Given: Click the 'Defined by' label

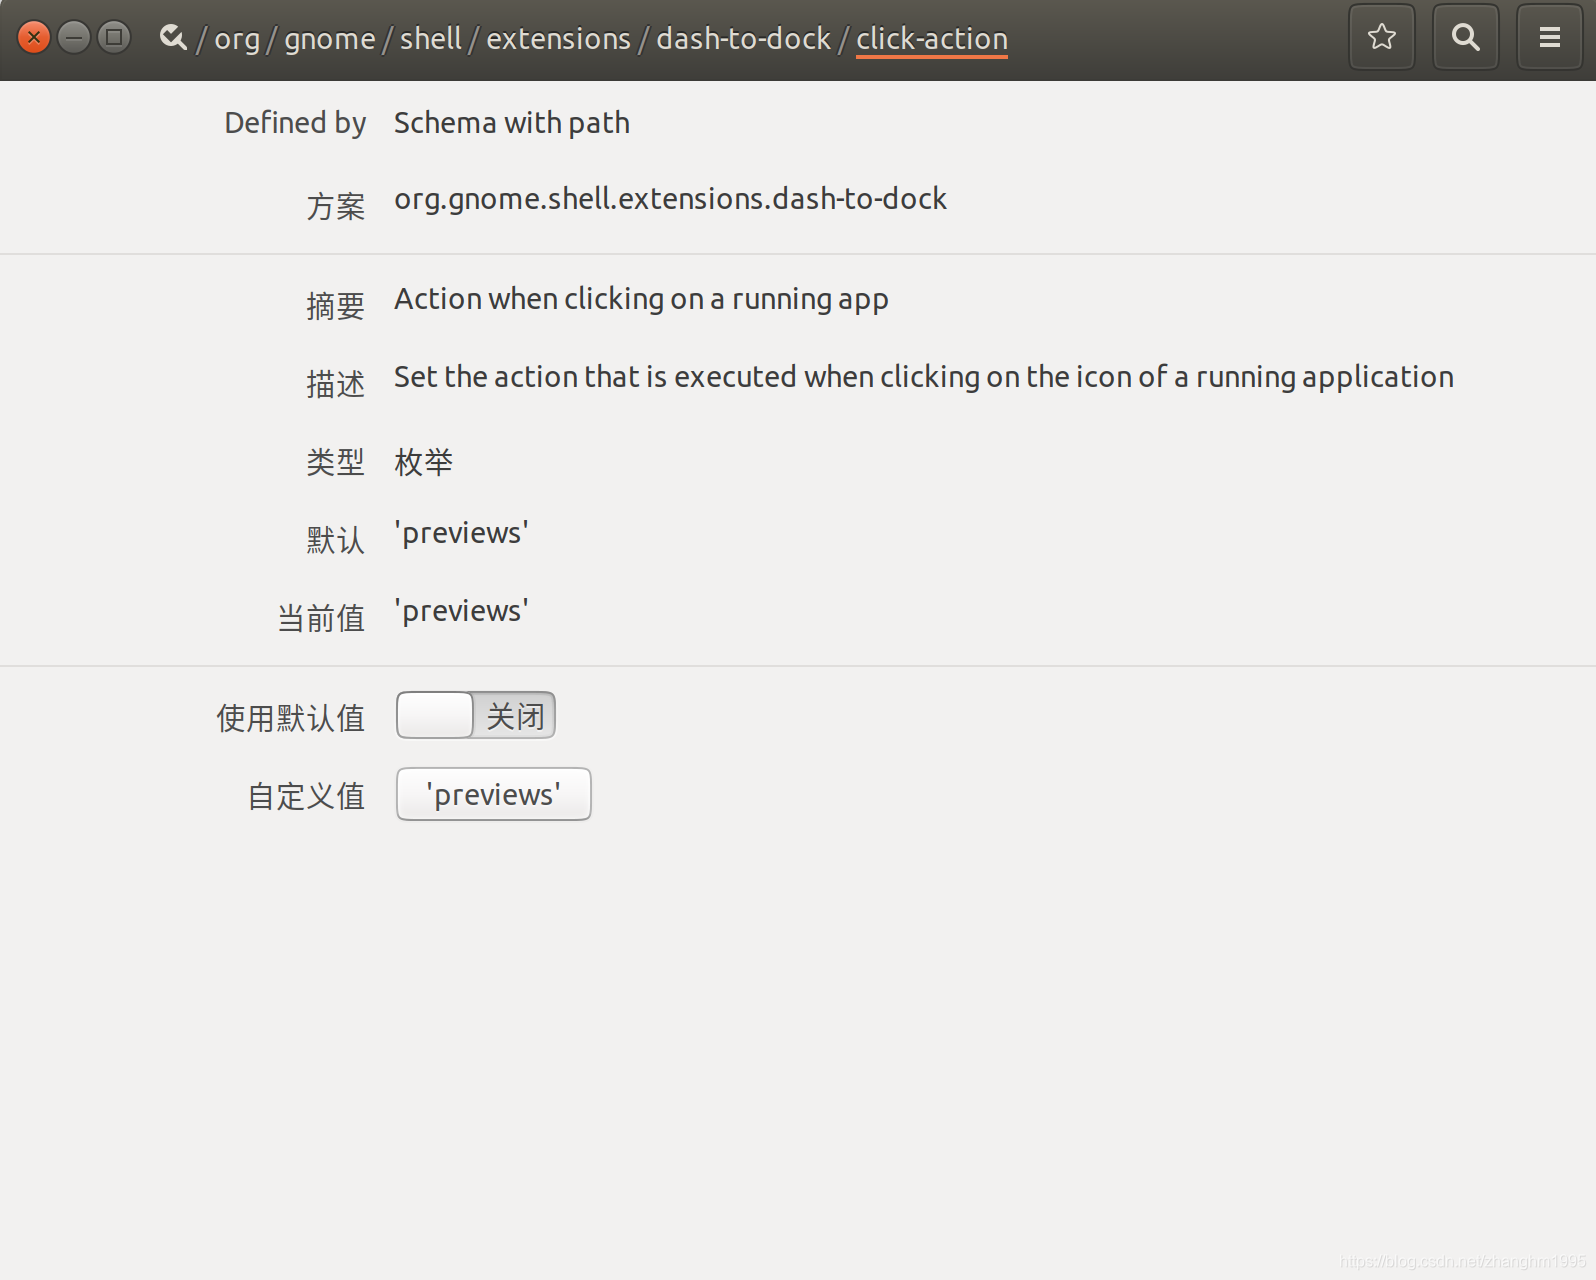Looking at the screenshot, I should pyautogui.click(x=295, y=122).
